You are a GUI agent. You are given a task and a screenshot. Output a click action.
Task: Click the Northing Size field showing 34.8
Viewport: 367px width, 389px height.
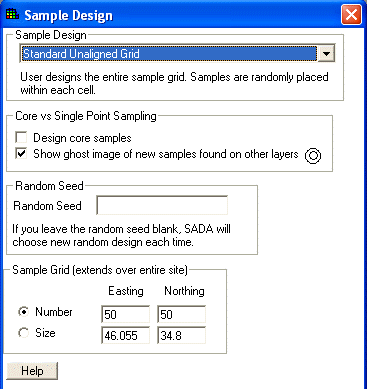[x=181, y=335]
